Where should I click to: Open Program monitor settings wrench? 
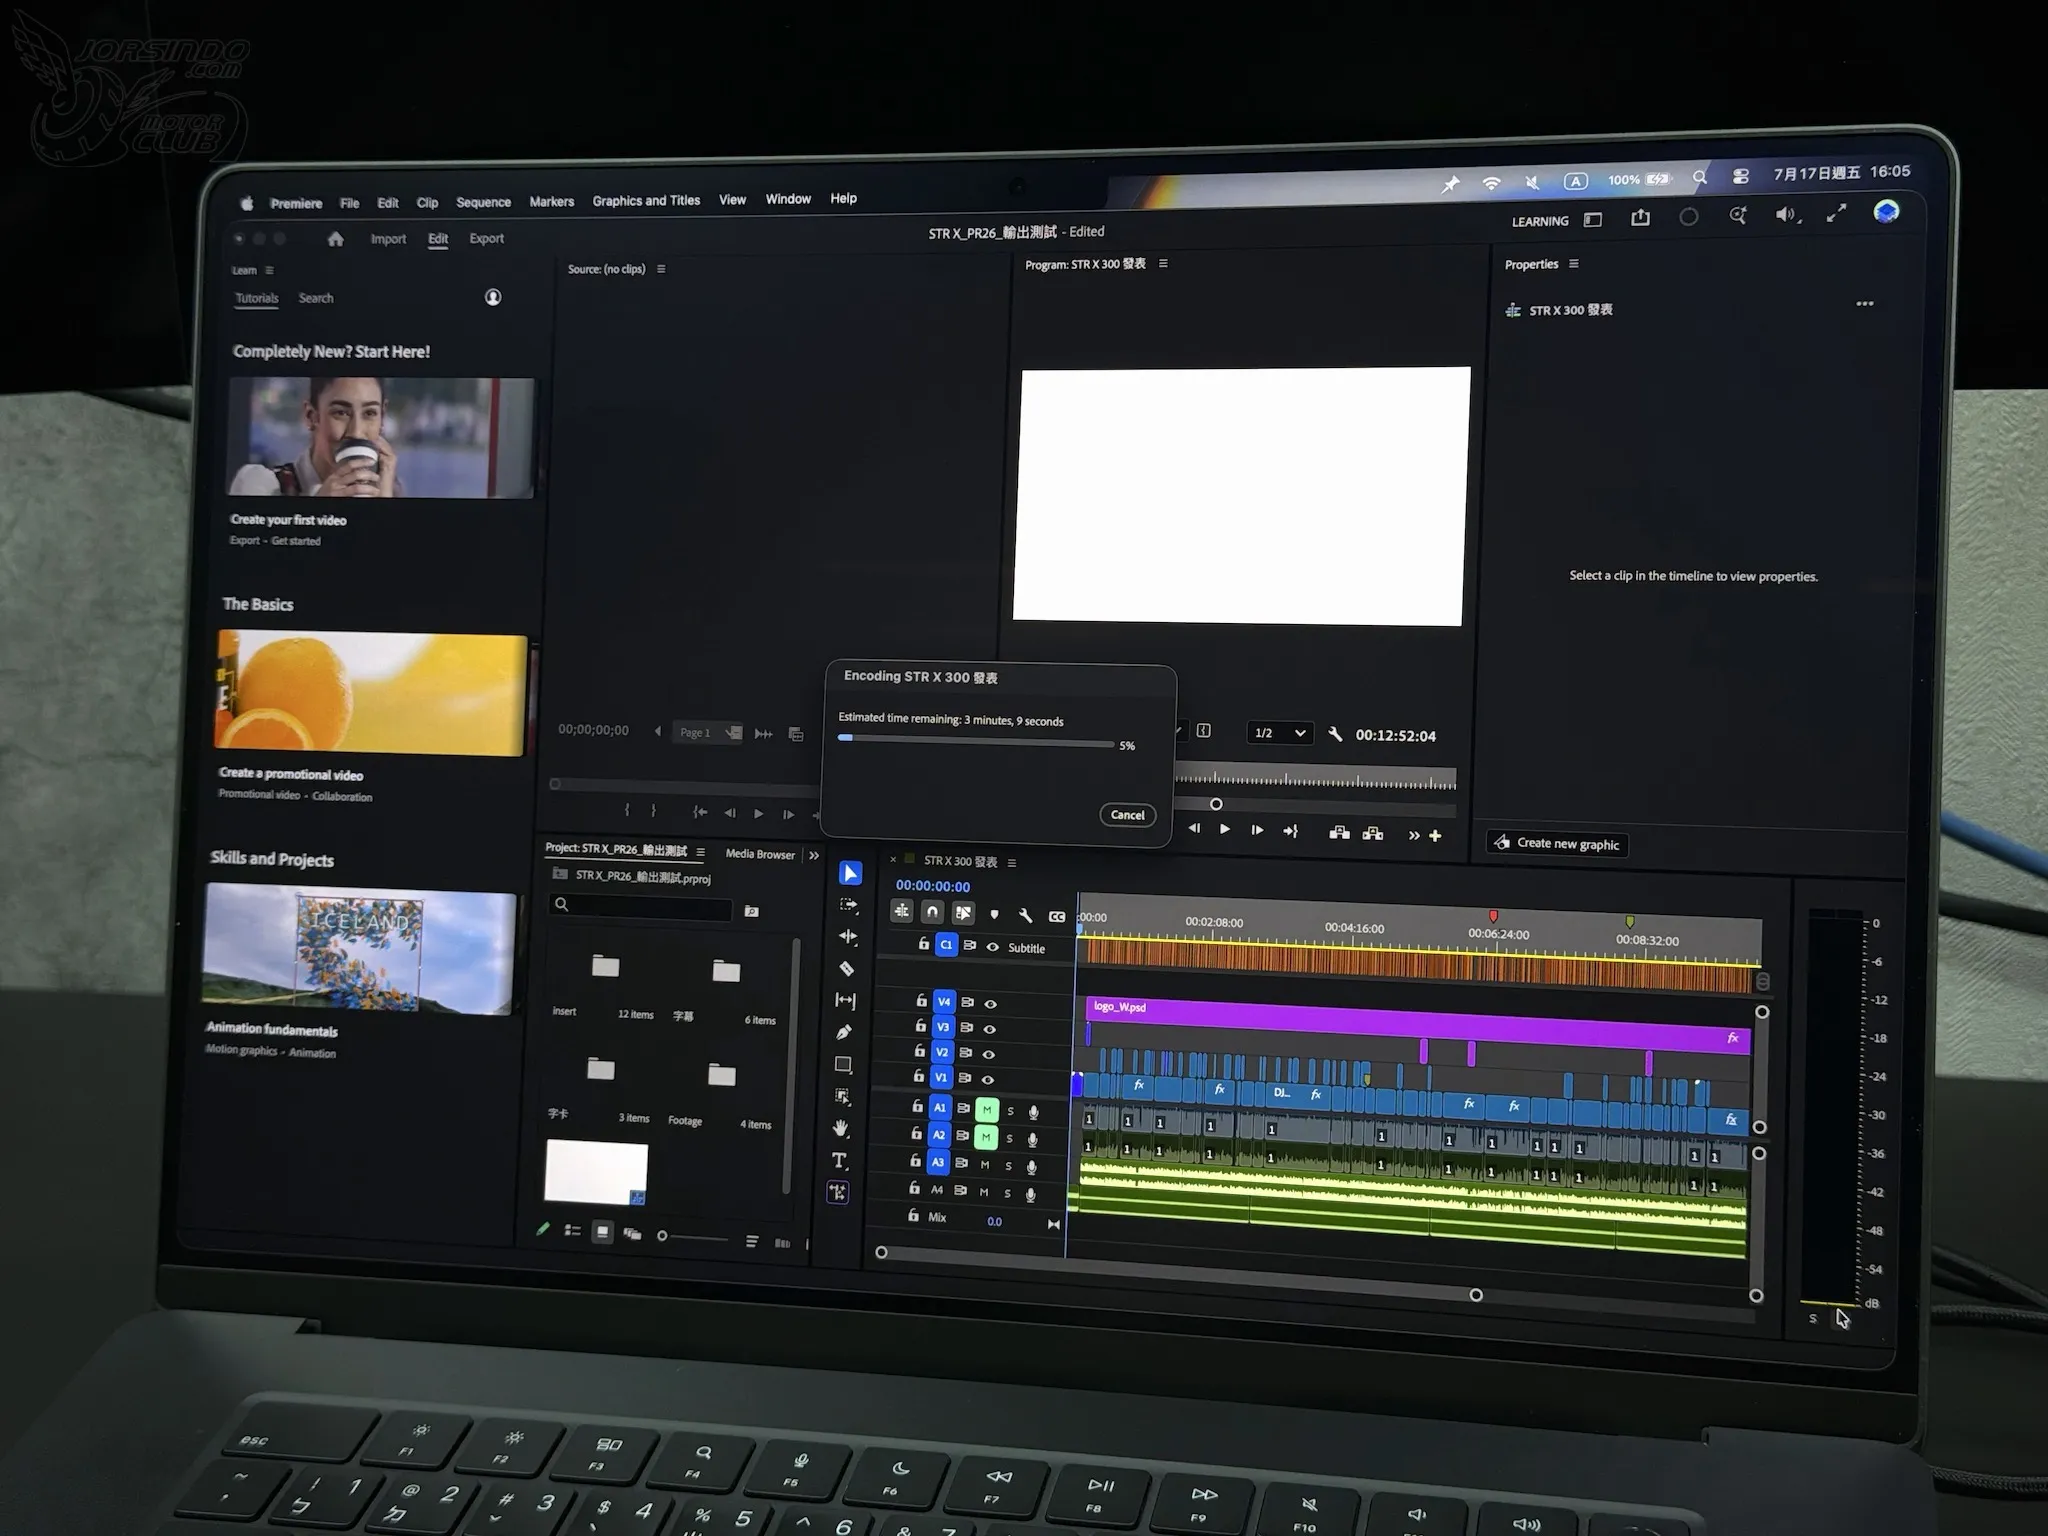click(1335, 734)
